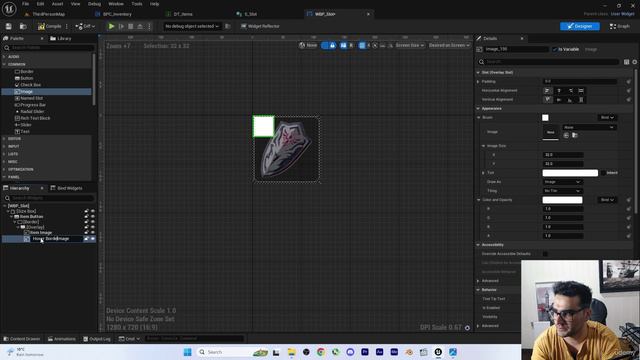Toggle visibility eye for Hover Border Image row
Screen dimensions: 640x360
point(93,239)
